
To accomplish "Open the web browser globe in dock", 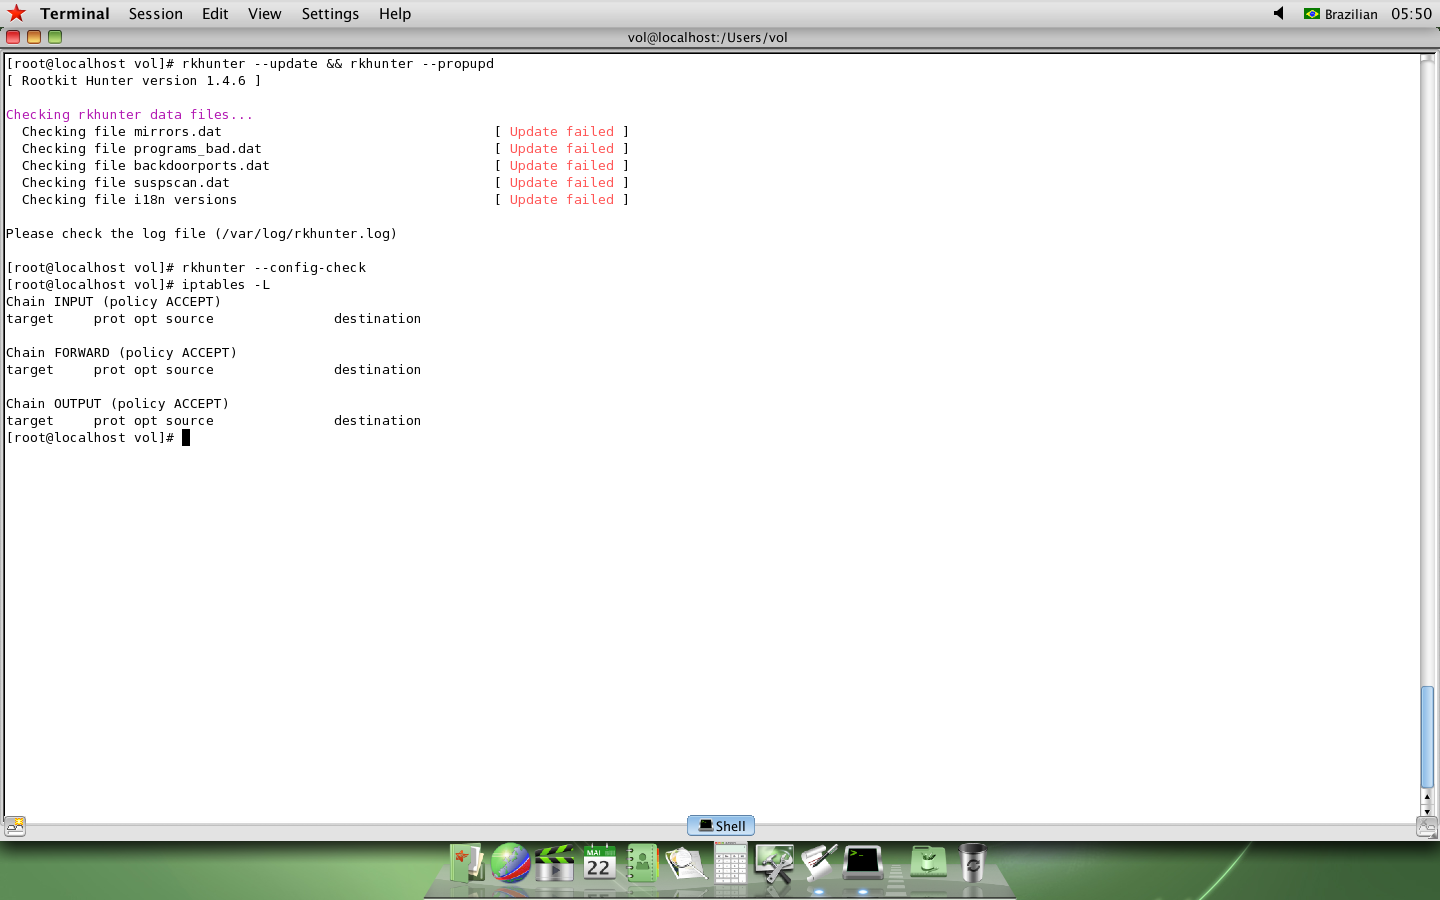I will click(x=510, y=862).
